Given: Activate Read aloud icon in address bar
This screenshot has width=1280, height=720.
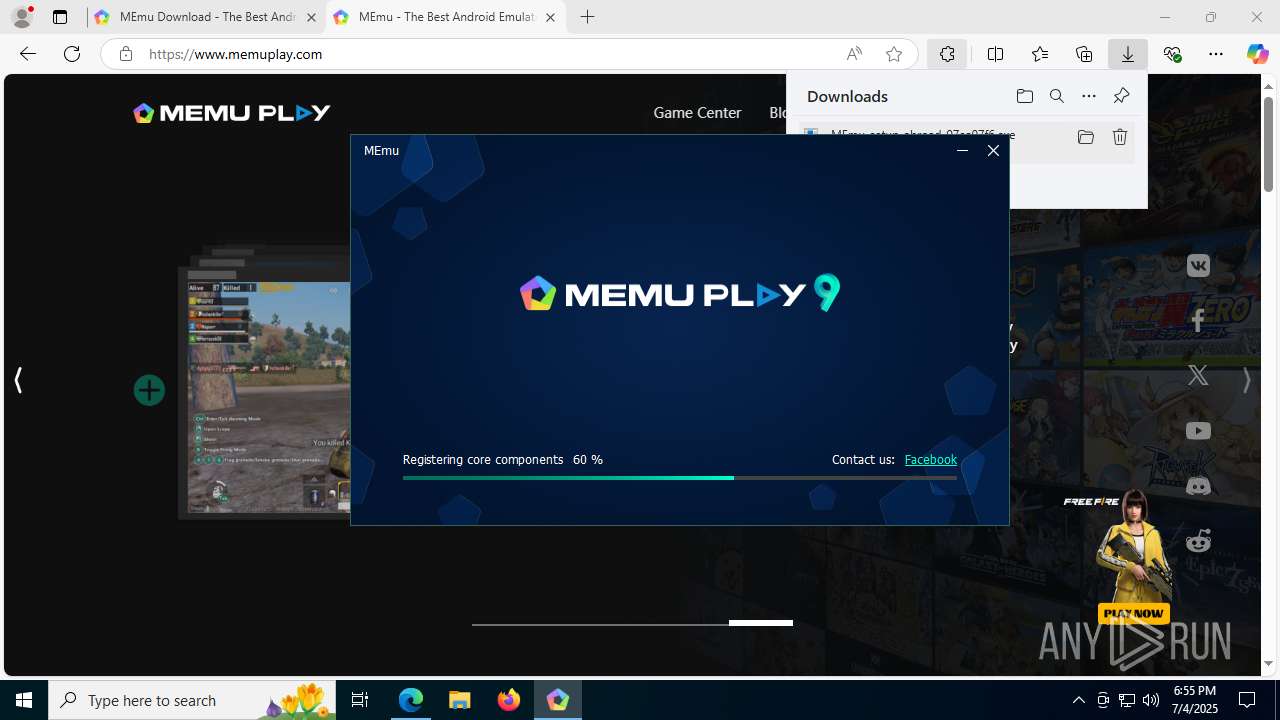Looking at the screenshot, I should (x=854, y=54).
